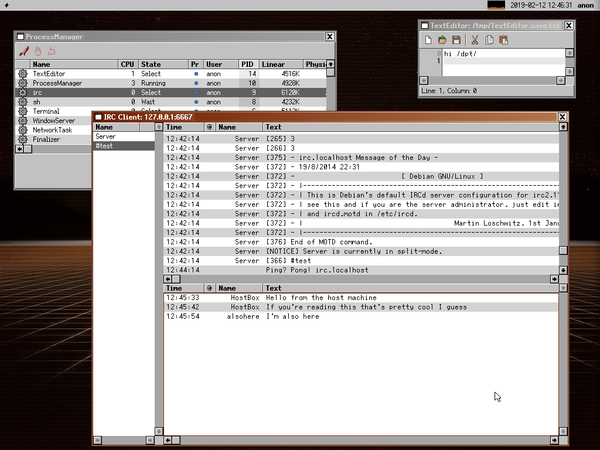
Task: Click the 'Ping? Pong! irc.localhost' line
Action: [317, 270]
